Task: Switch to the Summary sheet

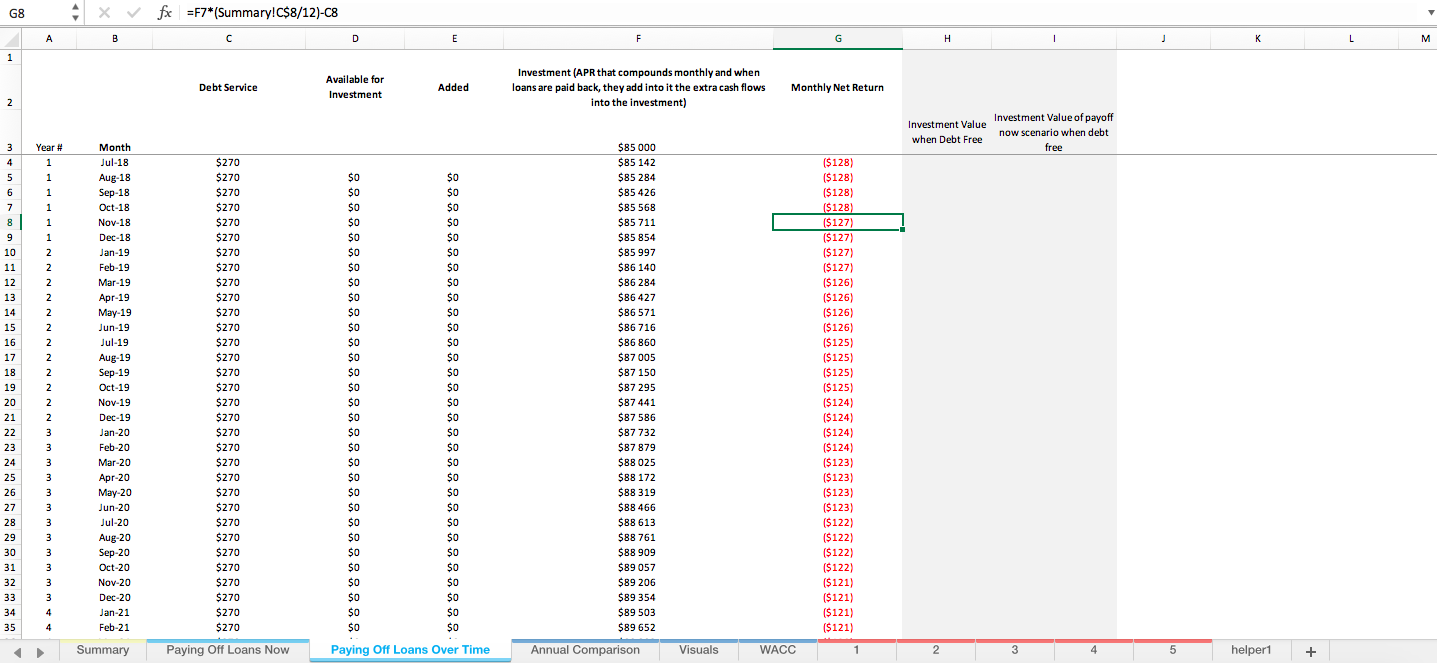Action: pos(101,650)
